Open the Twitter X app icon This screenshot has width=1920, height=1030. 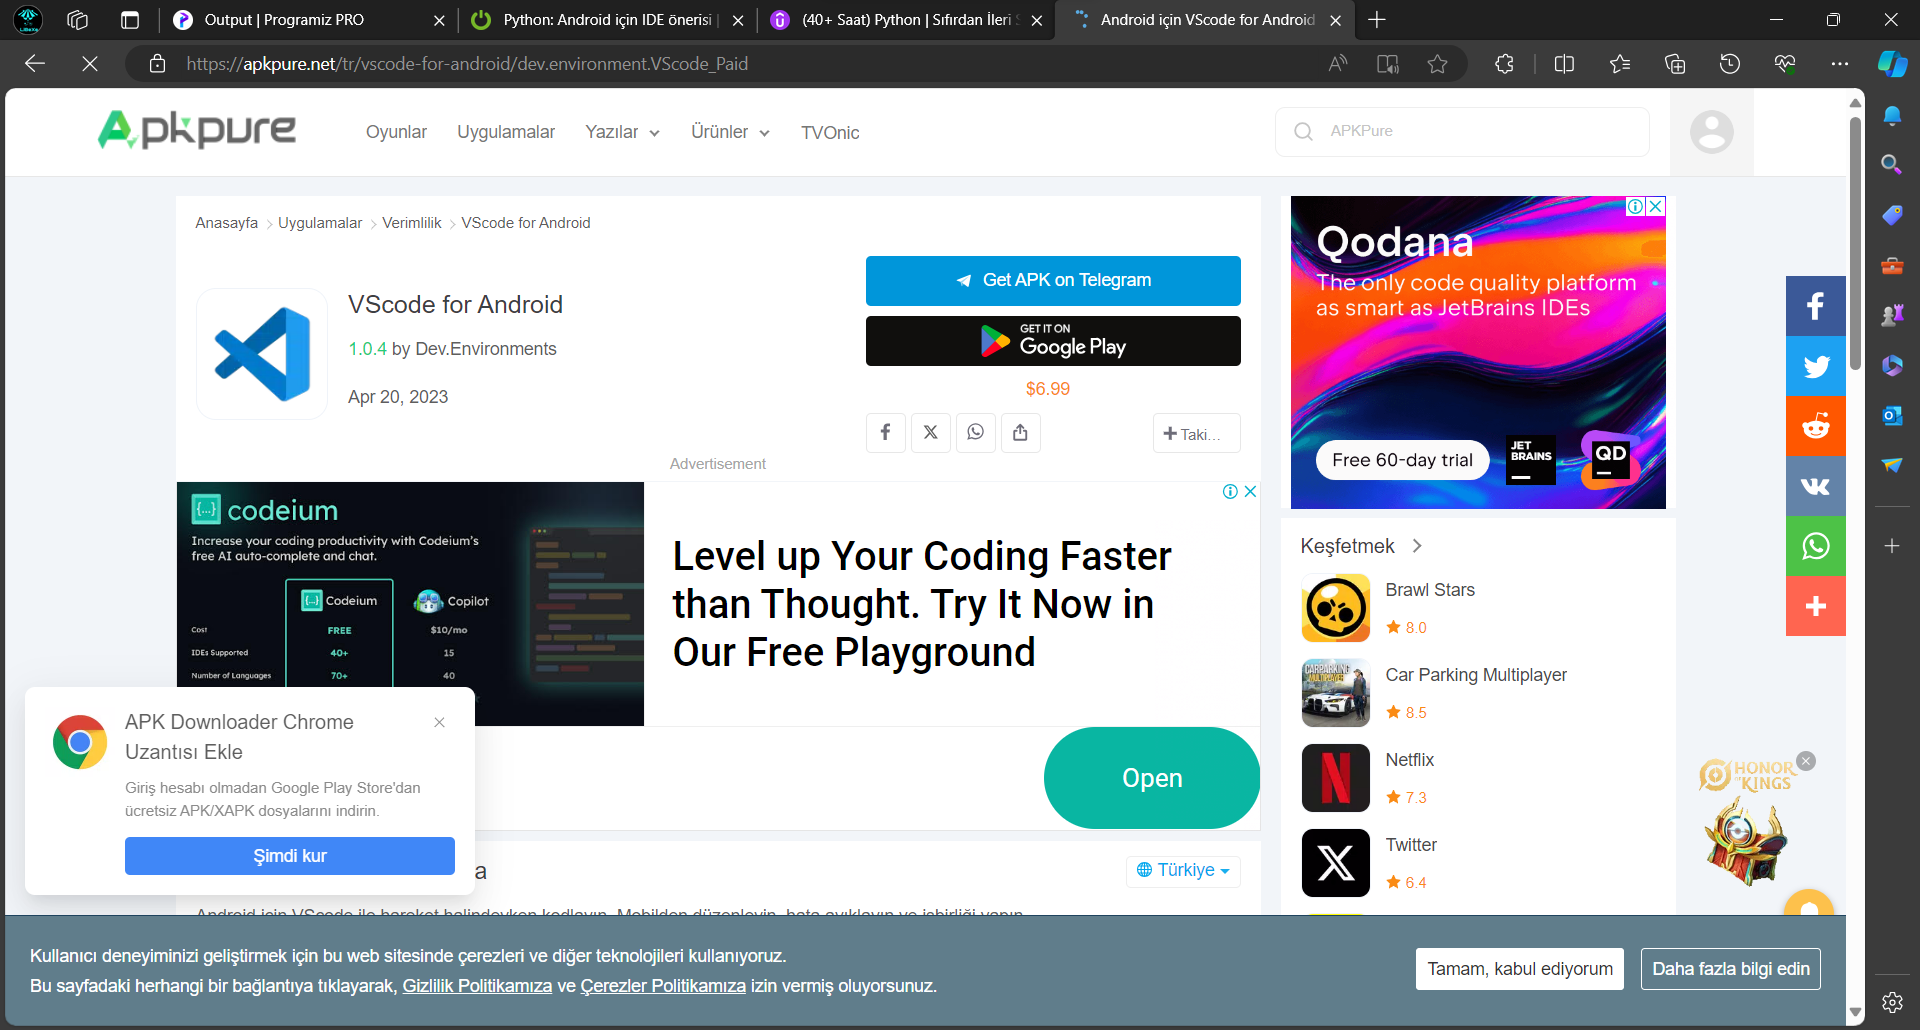pyautogui.click(x=1336, y=863)
